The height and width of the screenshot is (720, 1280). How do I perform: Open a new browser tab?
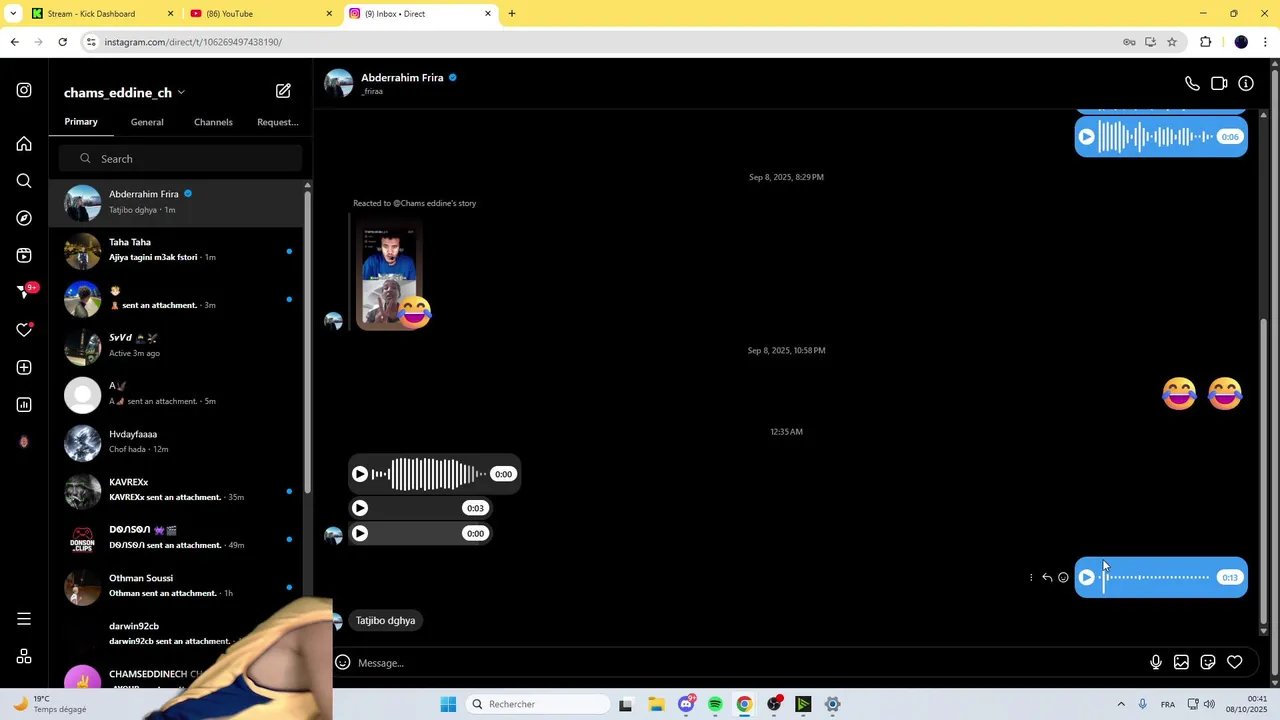pyautogui.click(x=512, y=14)
